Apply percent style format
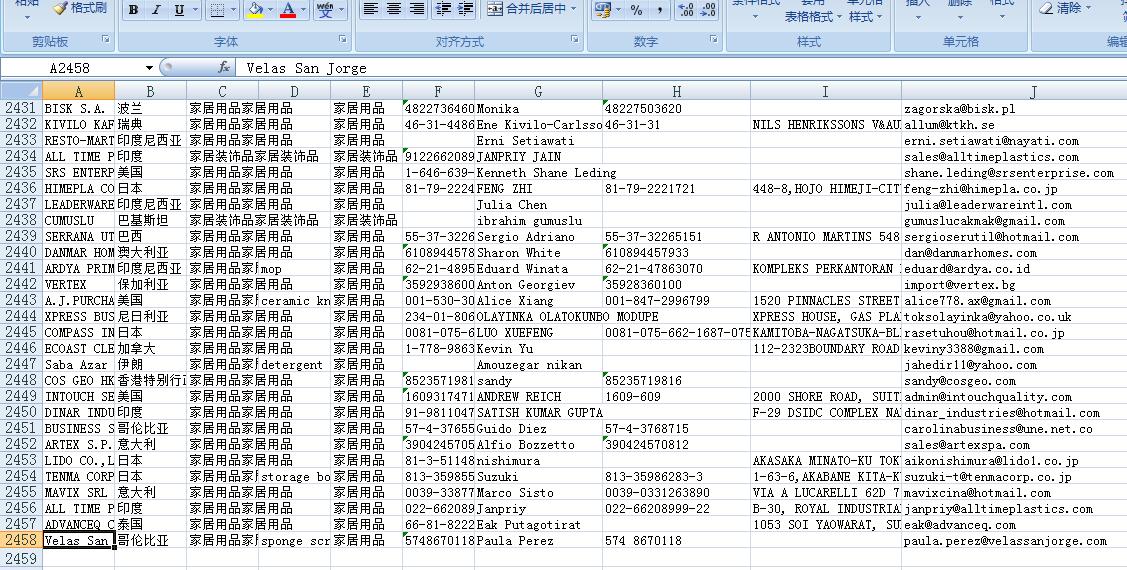 (x=637, y=9)
